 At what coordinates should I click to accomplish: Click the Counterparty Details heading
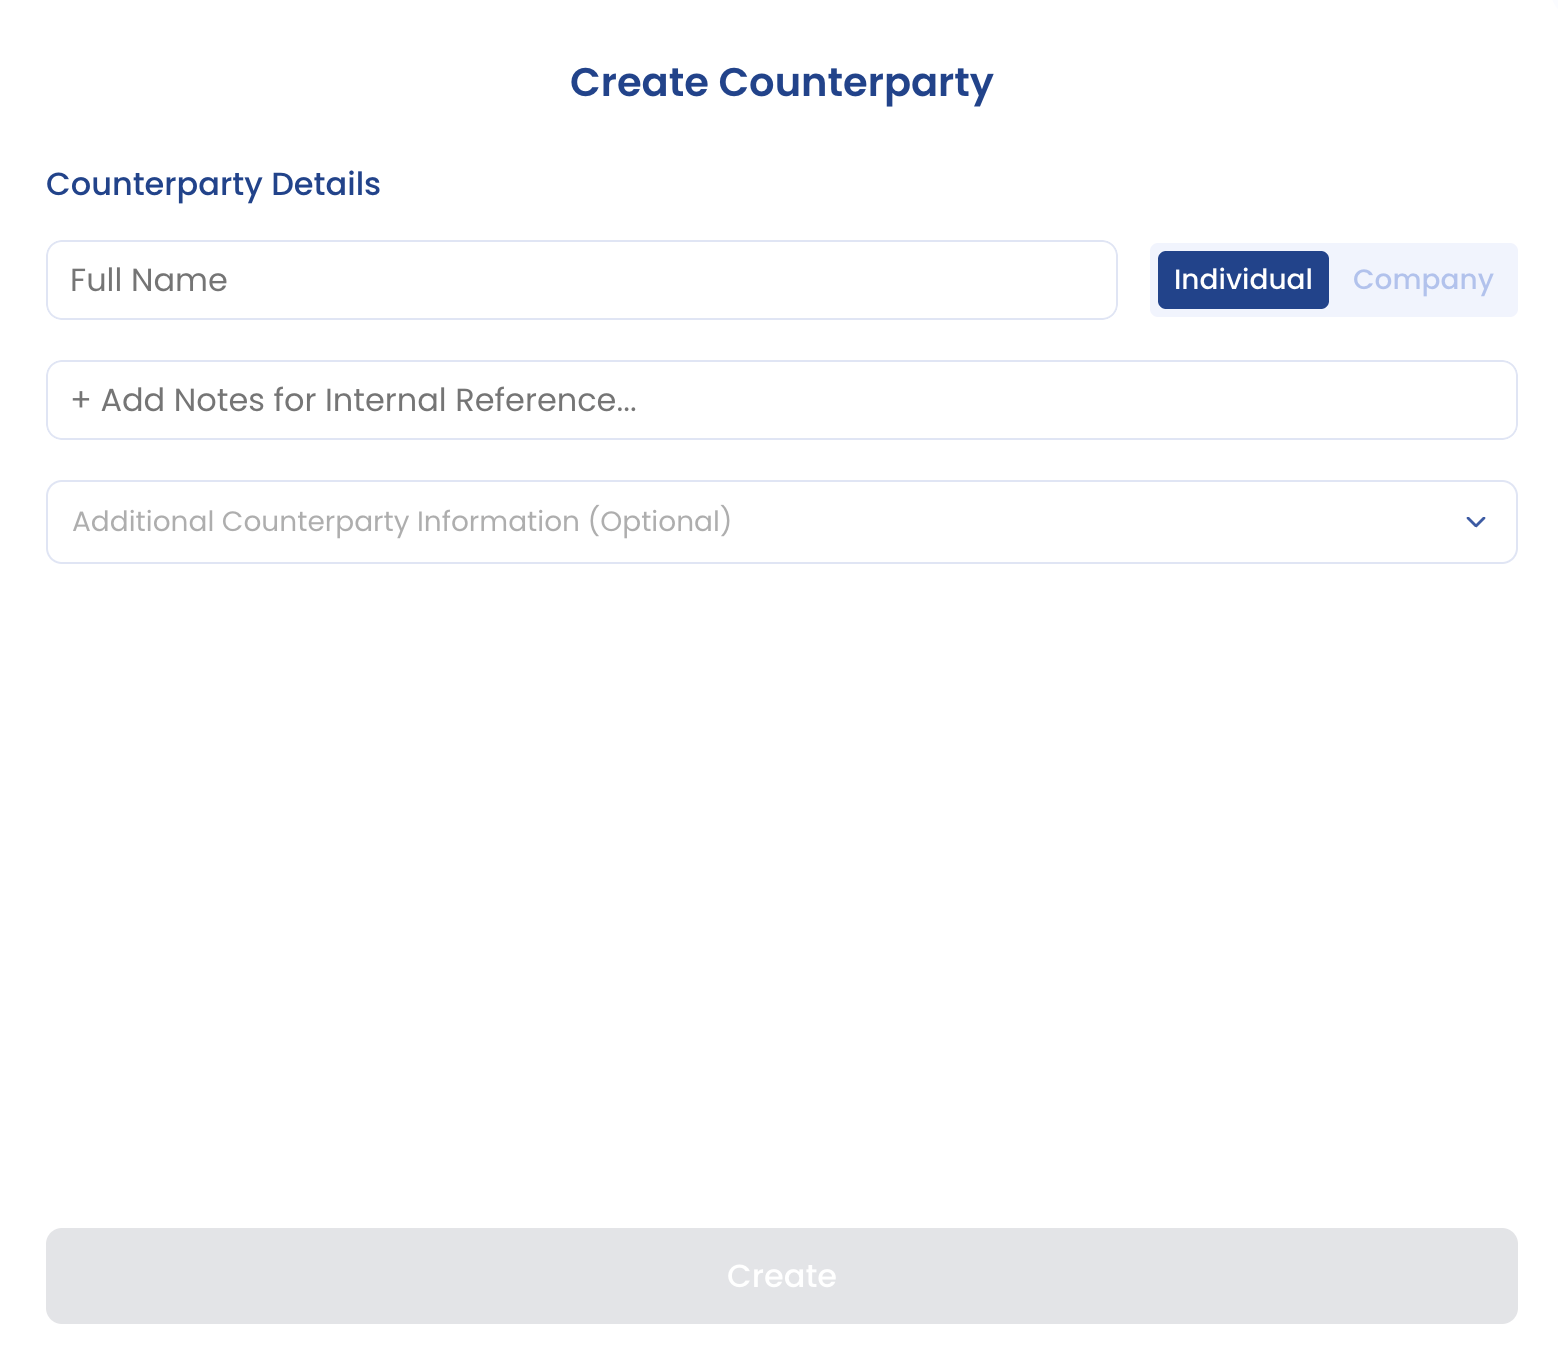tap(213, 184)
